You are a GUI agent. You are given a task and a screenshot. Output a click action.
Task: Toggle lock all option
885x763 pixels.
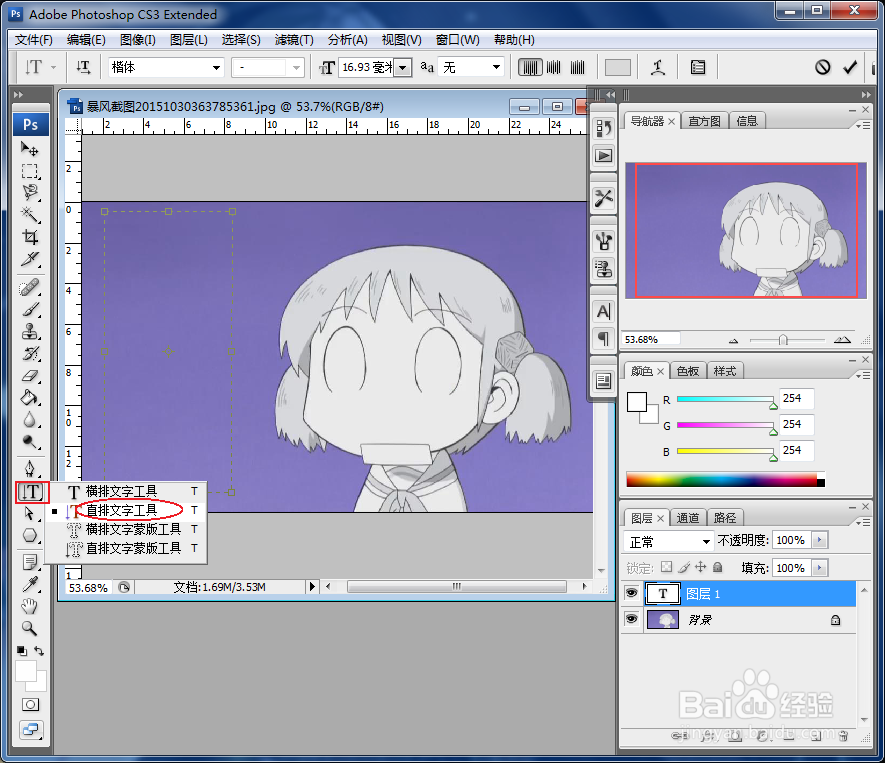717,567
